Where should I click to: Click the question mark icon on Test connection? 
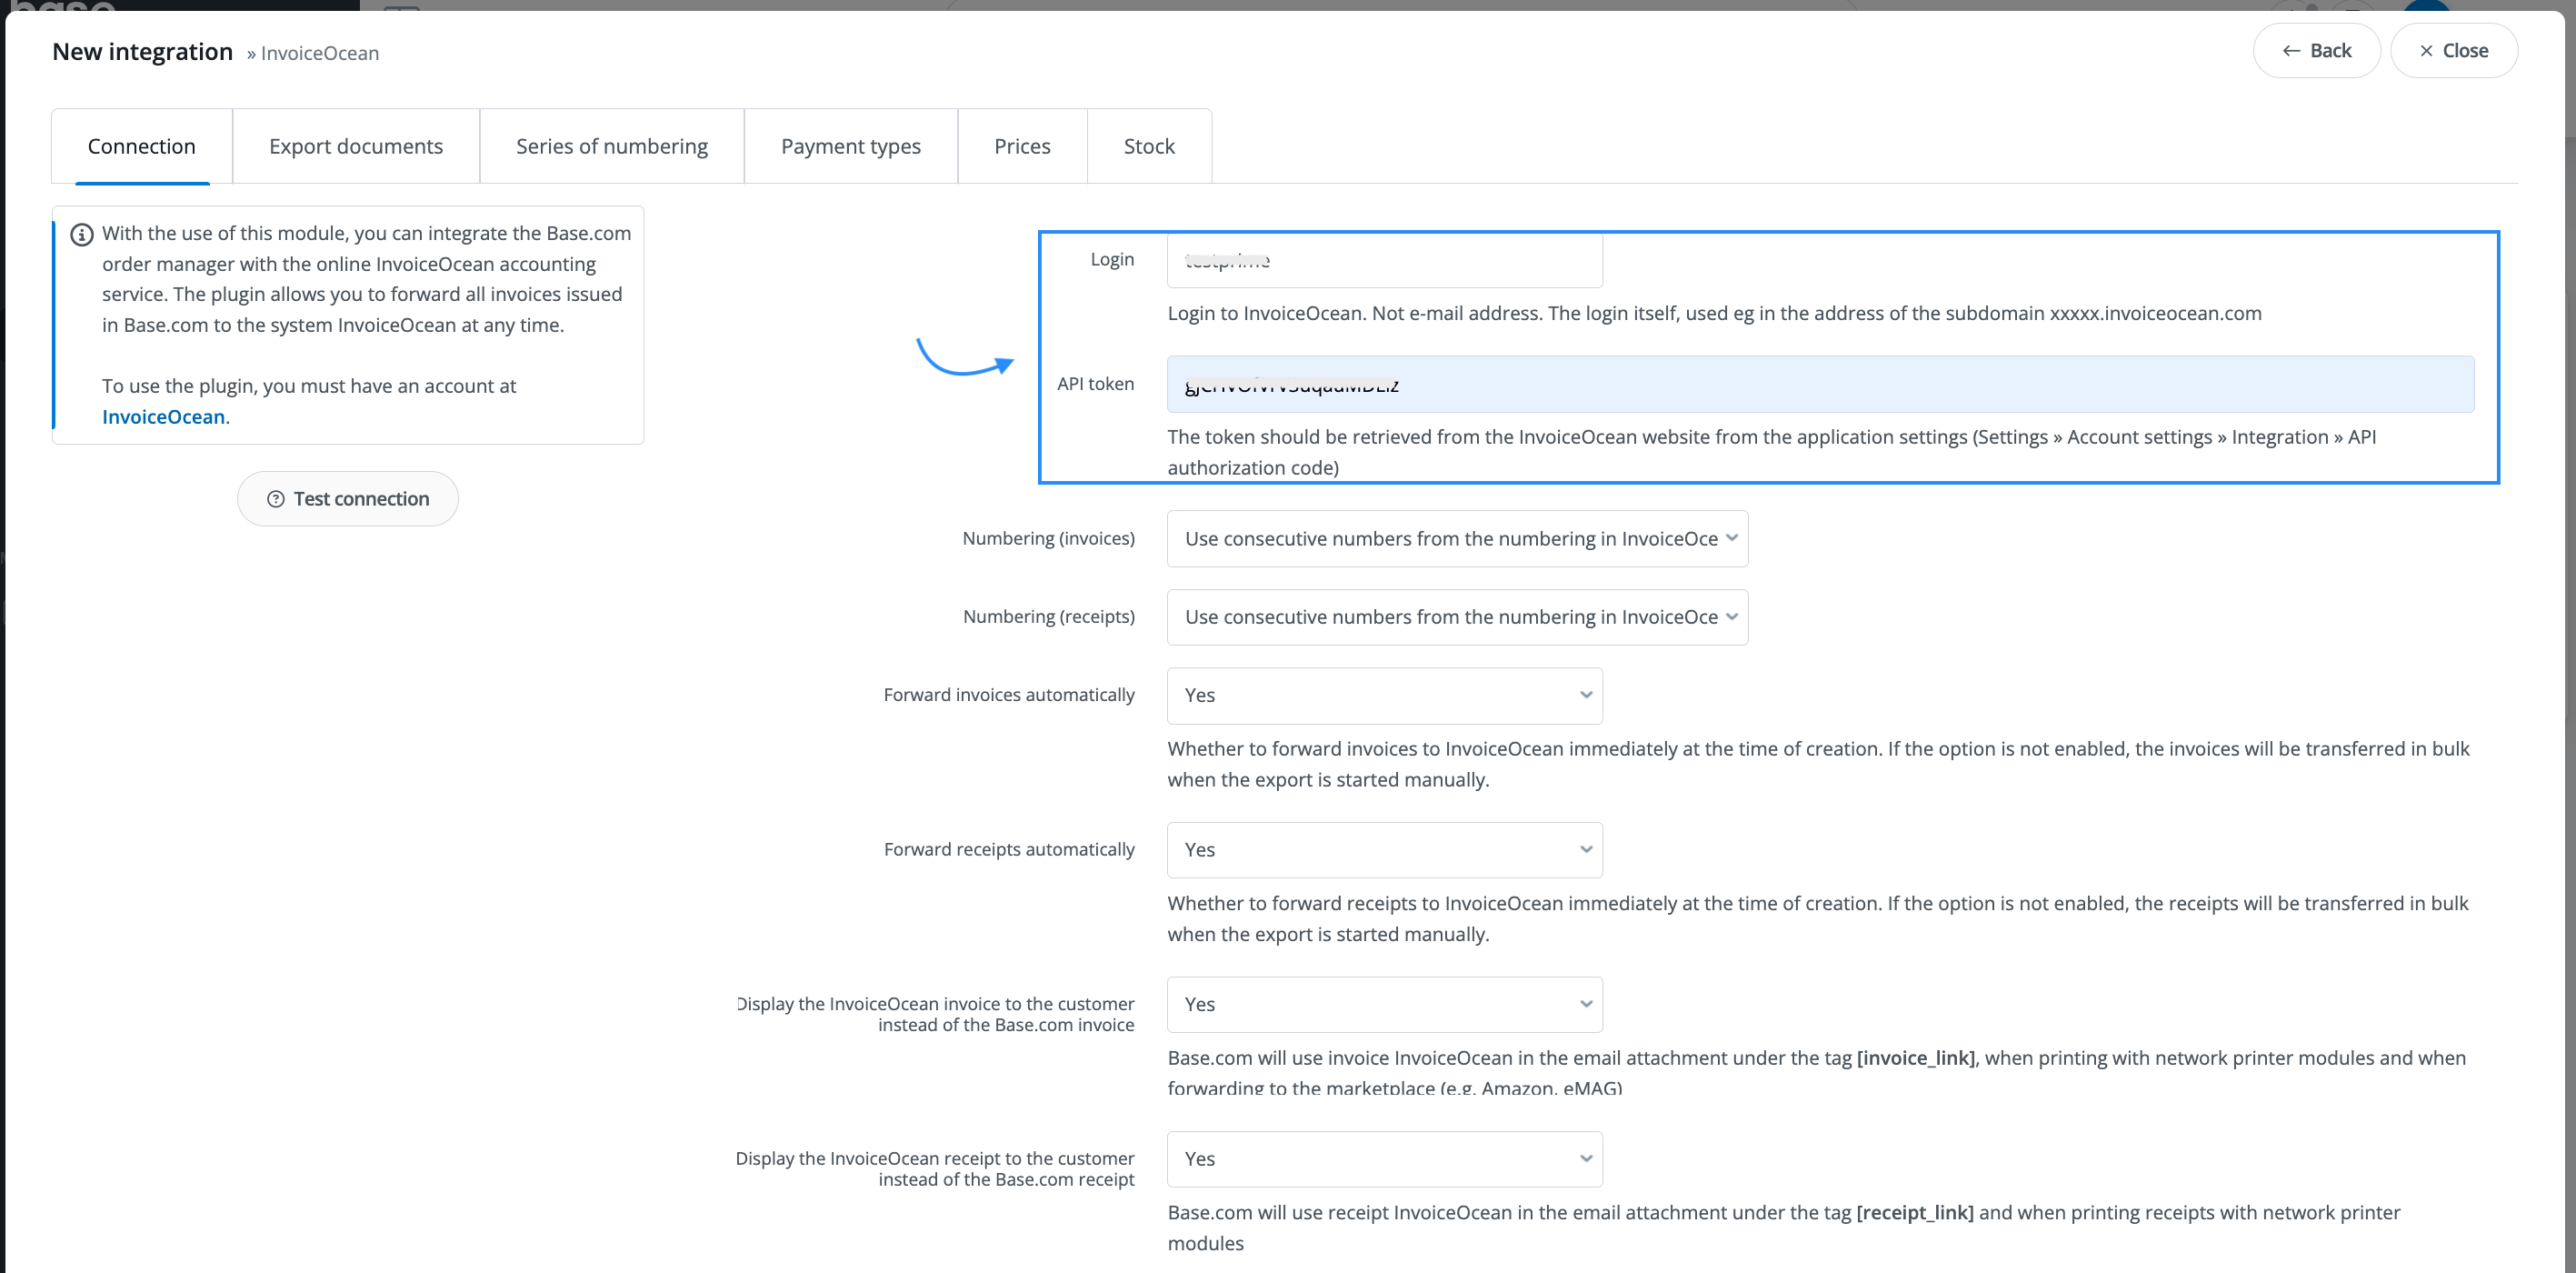coord(276,499)
